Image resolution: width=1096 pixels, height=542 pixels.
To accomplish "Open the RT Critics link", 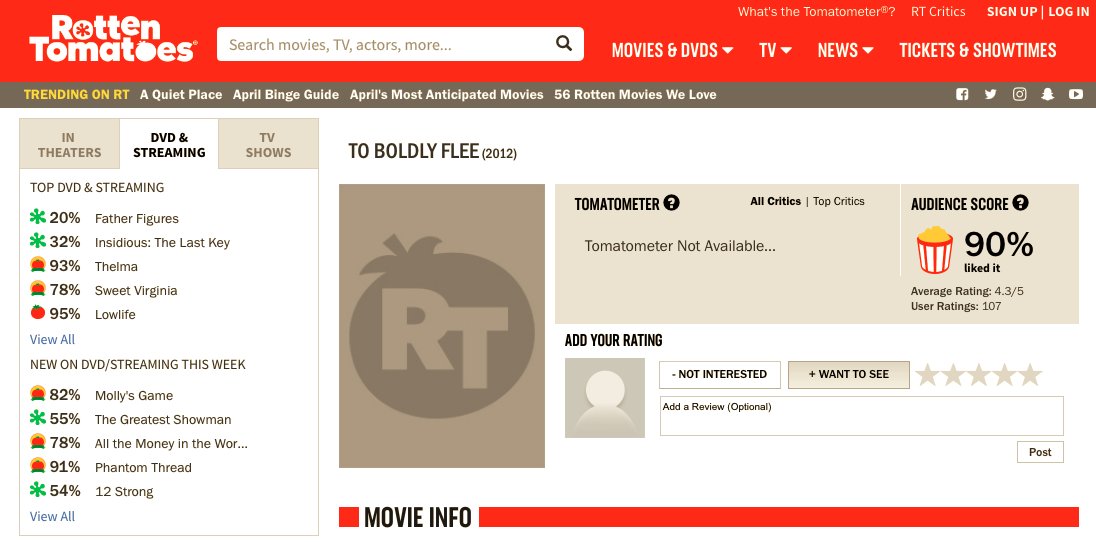I will [x=938, y=12].
